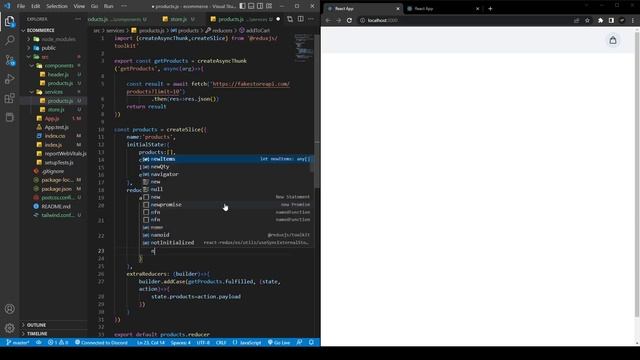Image resolution: width=640 pixels, height=360 pixels.
Task: Toggle secondary side bar layout icon
Action: pyautogui.click(x=260, y=6)
